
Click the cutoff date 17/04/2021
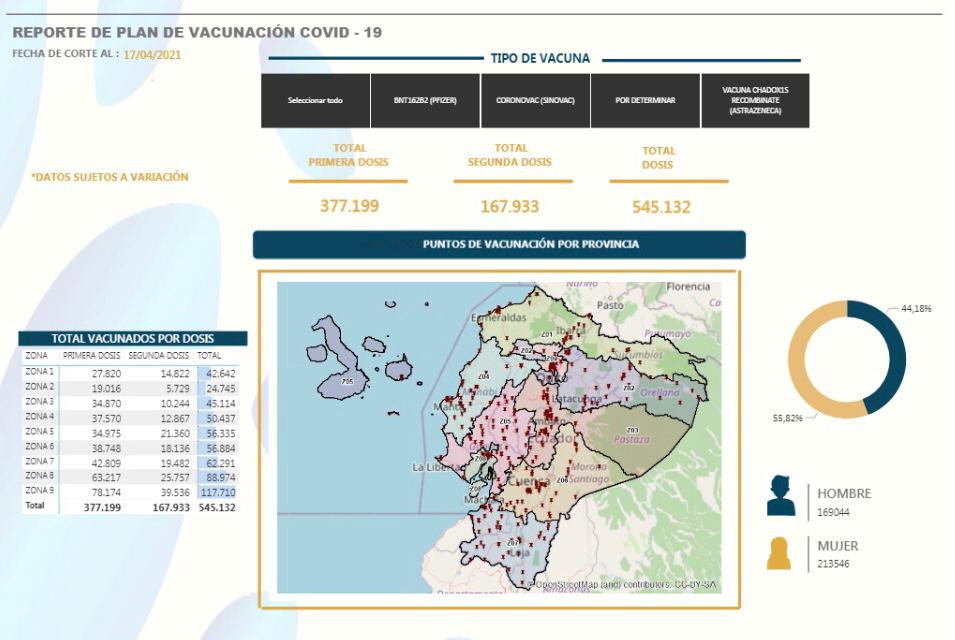[152, 55]
